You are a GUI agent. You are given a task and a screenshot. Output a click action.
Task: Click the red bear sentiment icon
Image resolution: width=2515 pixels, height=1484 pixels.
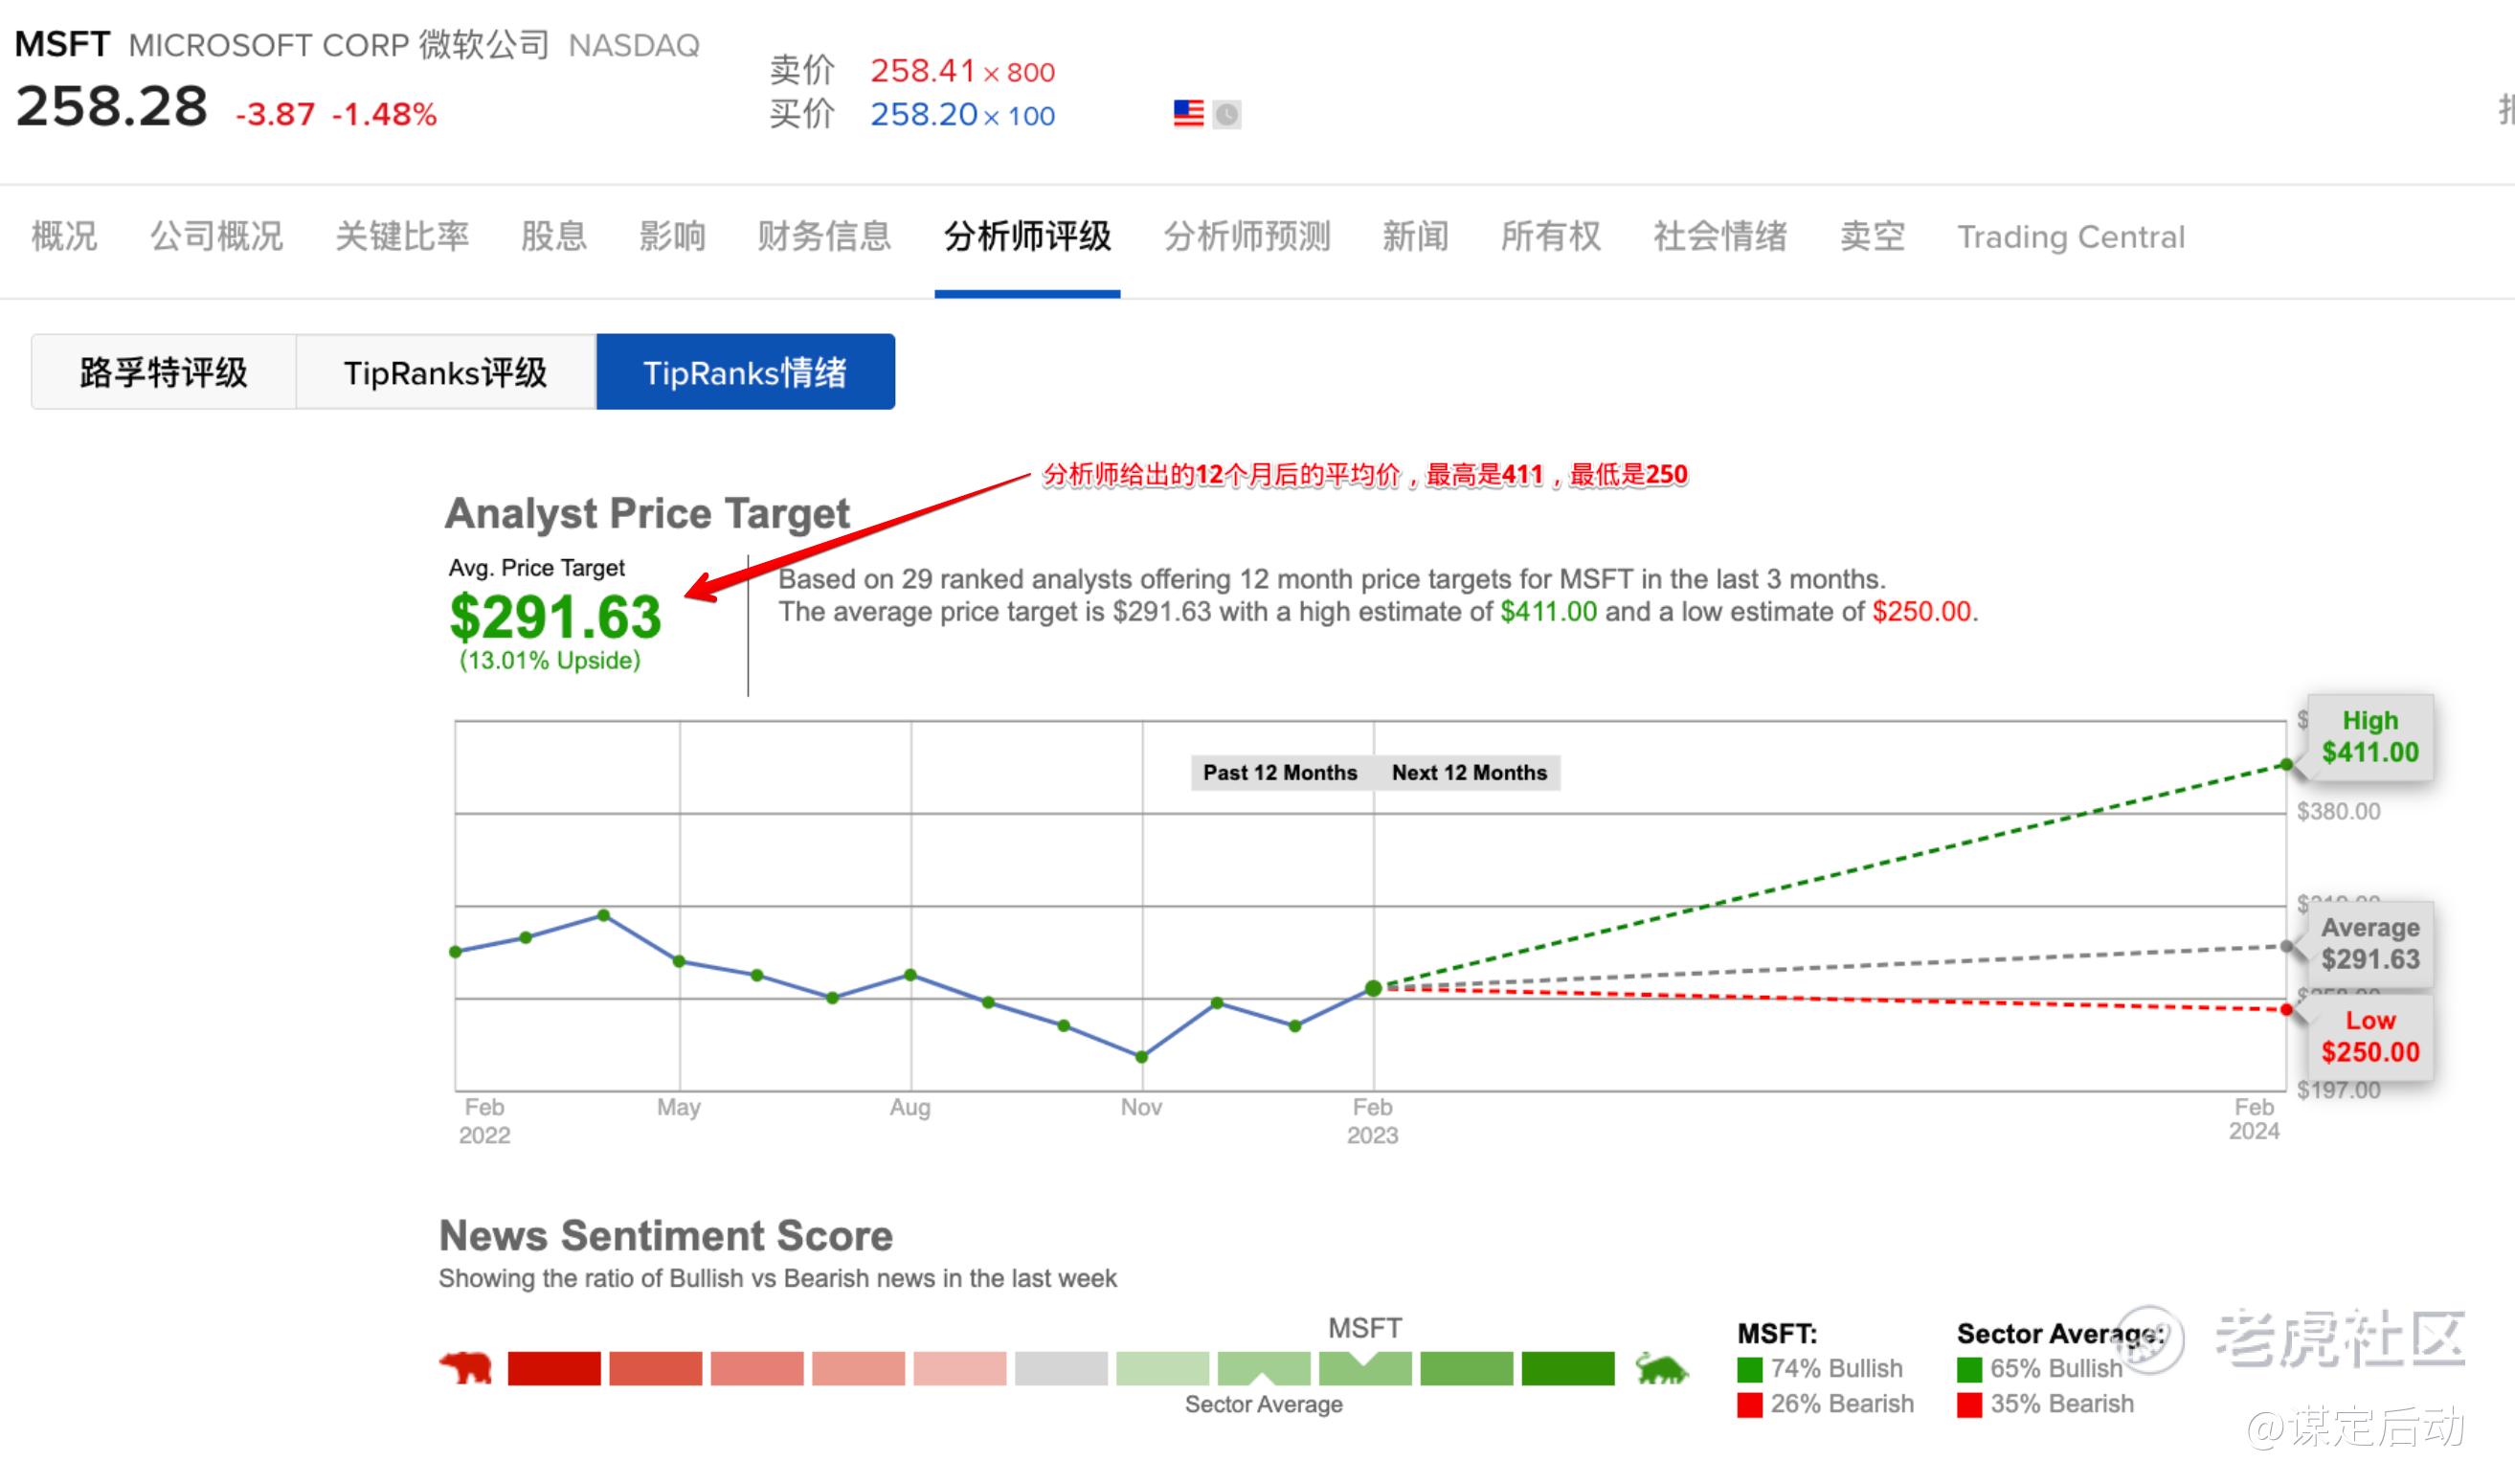[x=466, y=1367]
